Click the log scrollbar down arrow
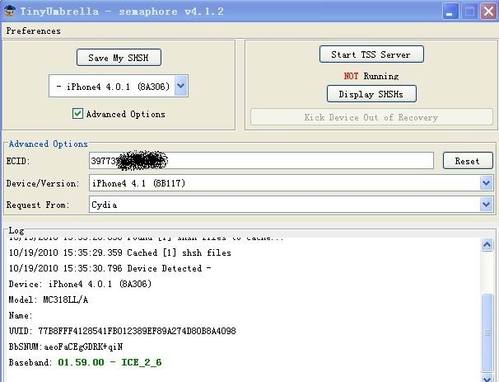The image size is (499, 382). pos(487,378)
